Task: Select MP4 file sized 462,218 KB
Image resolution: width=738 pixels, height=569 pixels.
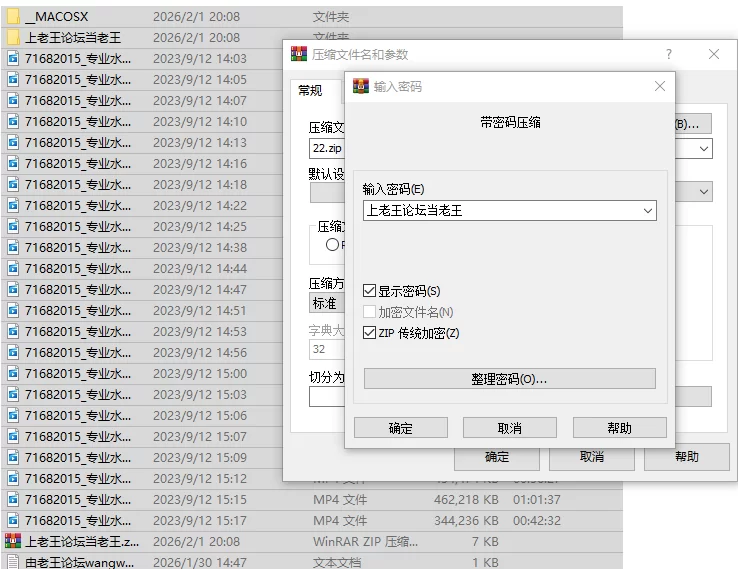Action: point(312,499)
